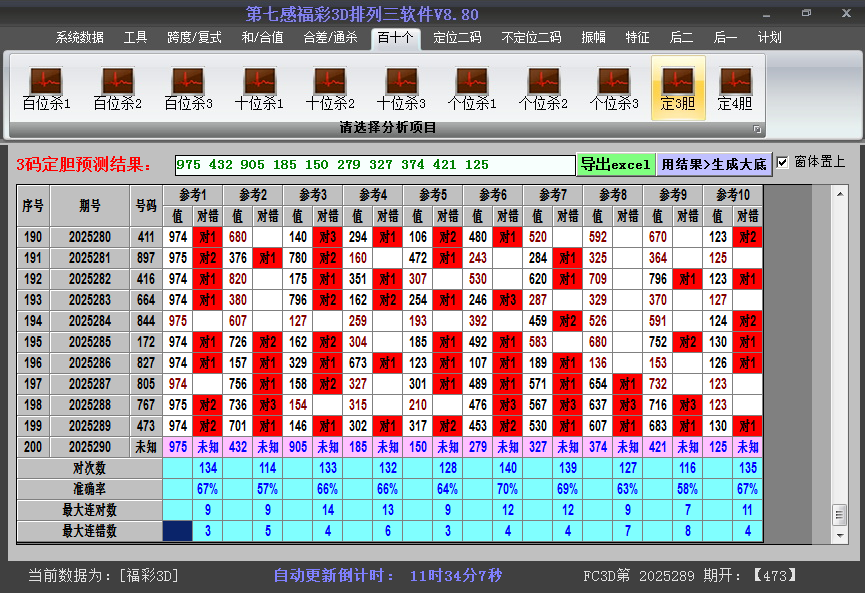Open the 工具 menu
This screenshot has width=865, height=593.
(x=136, y=37)
